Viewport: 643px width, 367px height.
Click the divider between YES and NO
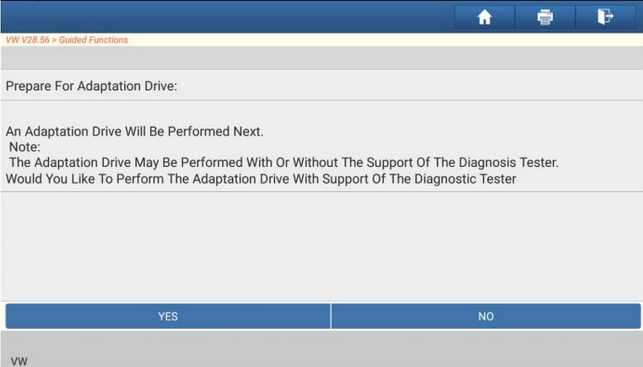[x=331, y=316]
